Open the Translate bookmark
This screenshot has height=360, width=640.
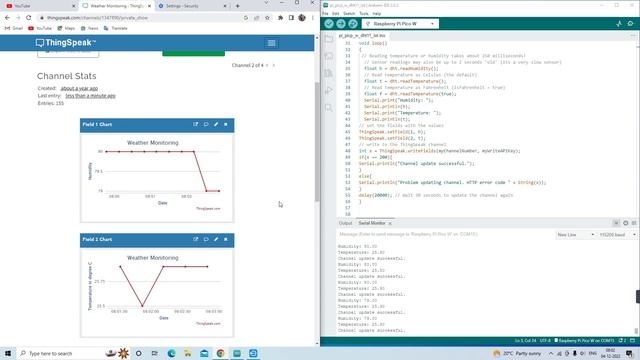[x=116, y=28]
